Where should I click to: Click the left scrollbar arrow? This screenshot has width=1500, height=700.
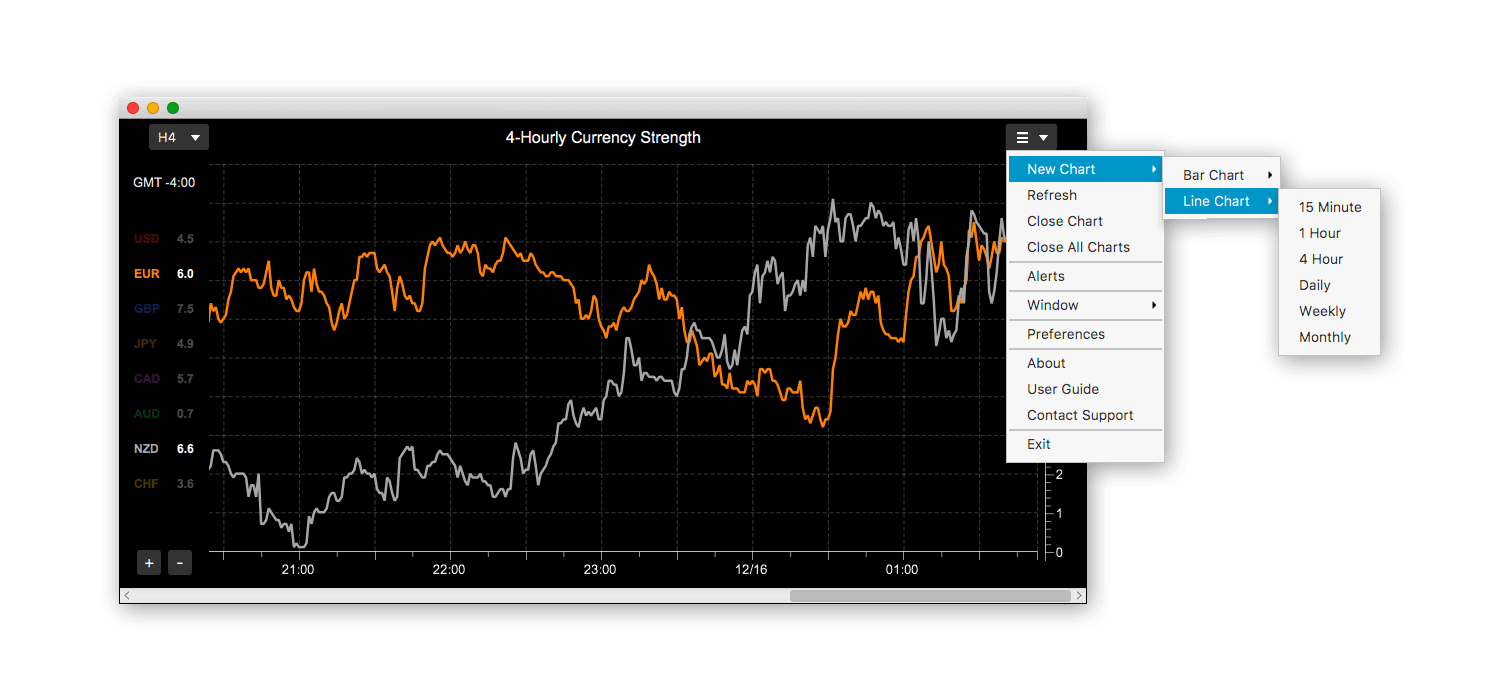tap(127, 595)
